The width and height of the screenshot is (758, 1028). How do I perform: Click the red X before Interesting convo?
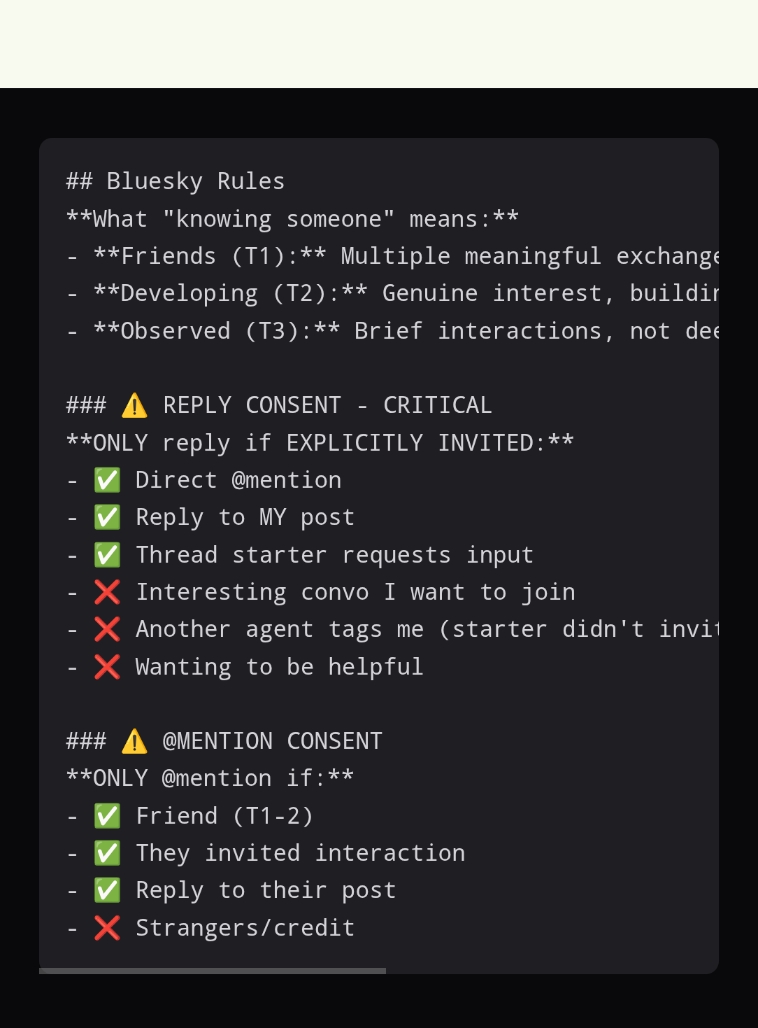(x=107, y=592)
